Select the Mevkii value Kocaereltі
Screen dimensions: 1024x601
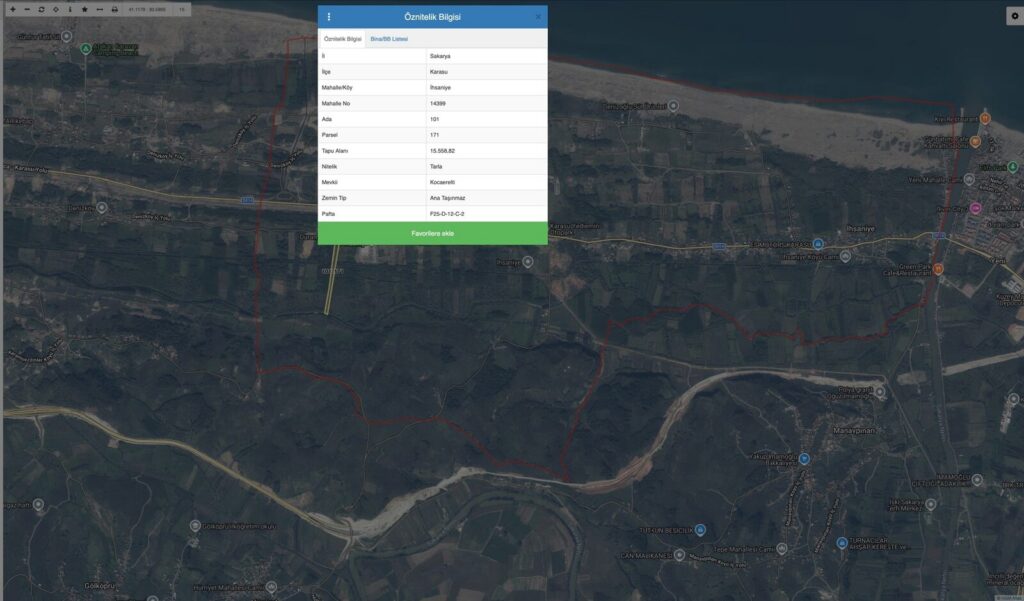(x=442, y=182)
